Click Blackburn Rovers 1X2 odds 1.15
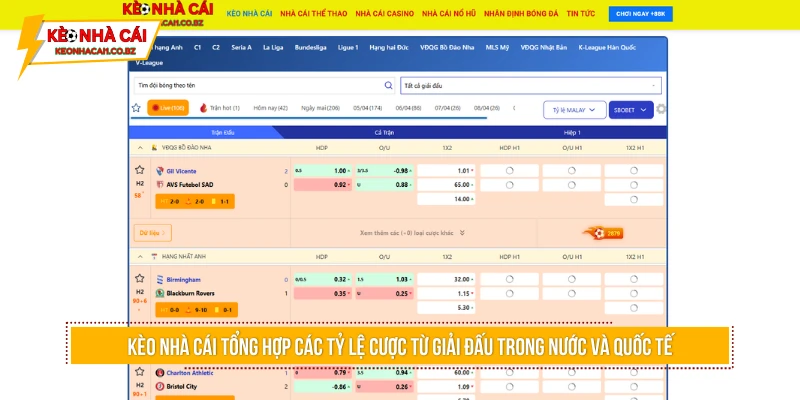The width and height of the screenshot is (800, 400). point(446,293)
